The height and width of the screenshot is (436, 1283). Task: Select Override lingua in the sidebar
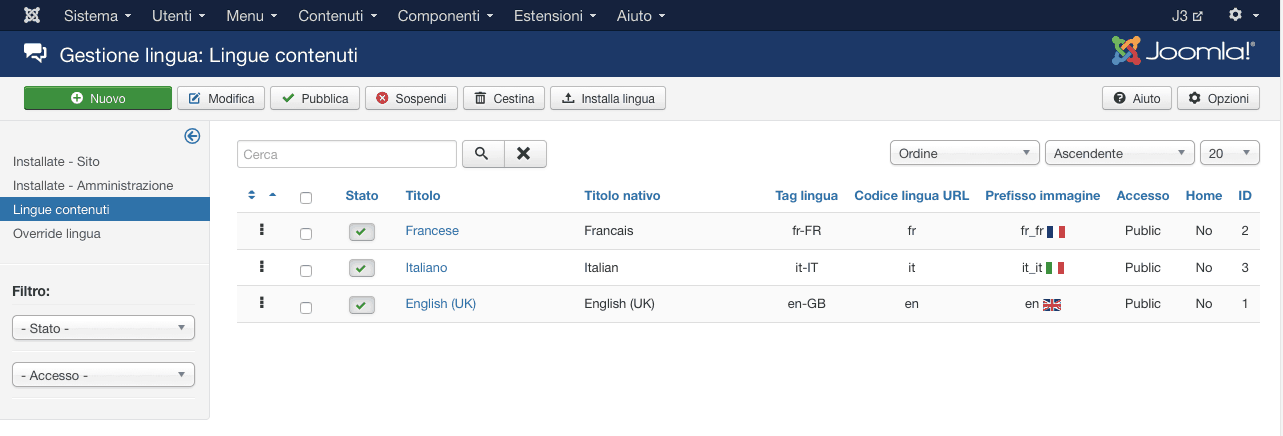(x=57, y=233)
